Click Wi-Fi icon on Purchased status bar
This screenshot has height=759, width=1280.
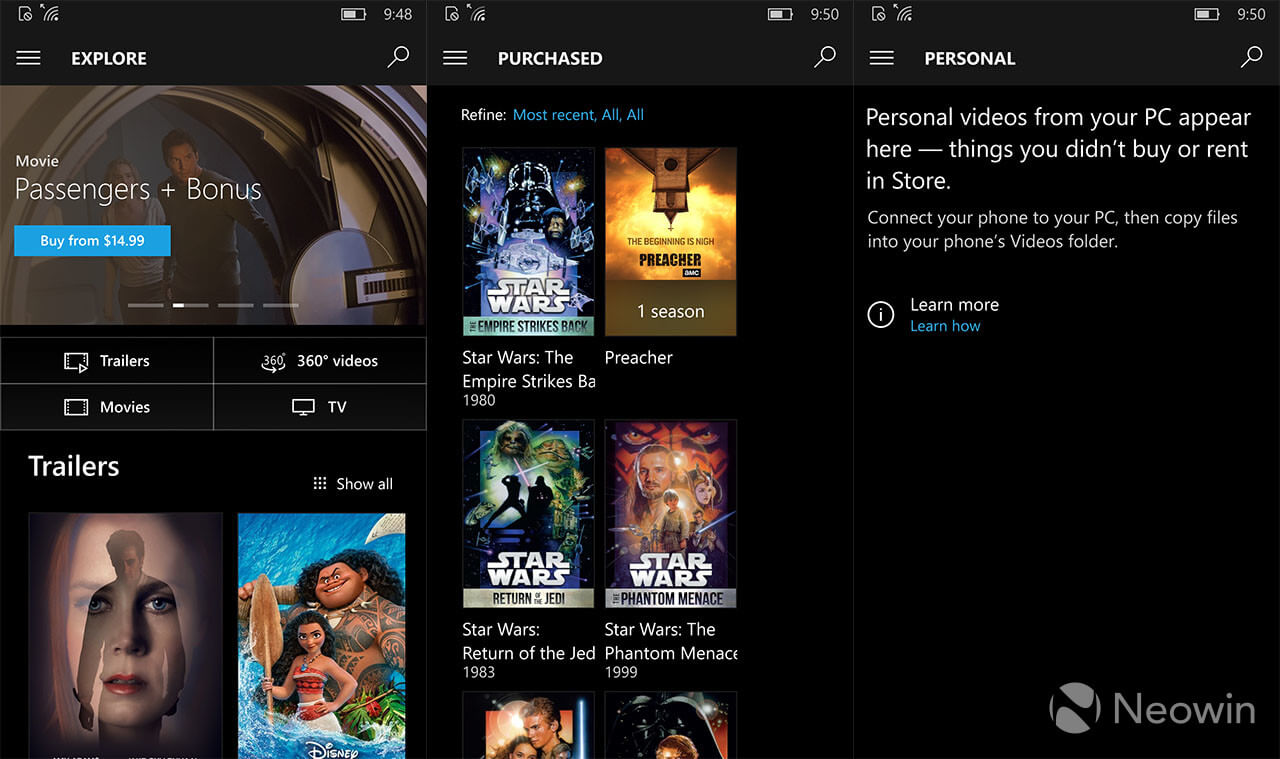(477, 14)
